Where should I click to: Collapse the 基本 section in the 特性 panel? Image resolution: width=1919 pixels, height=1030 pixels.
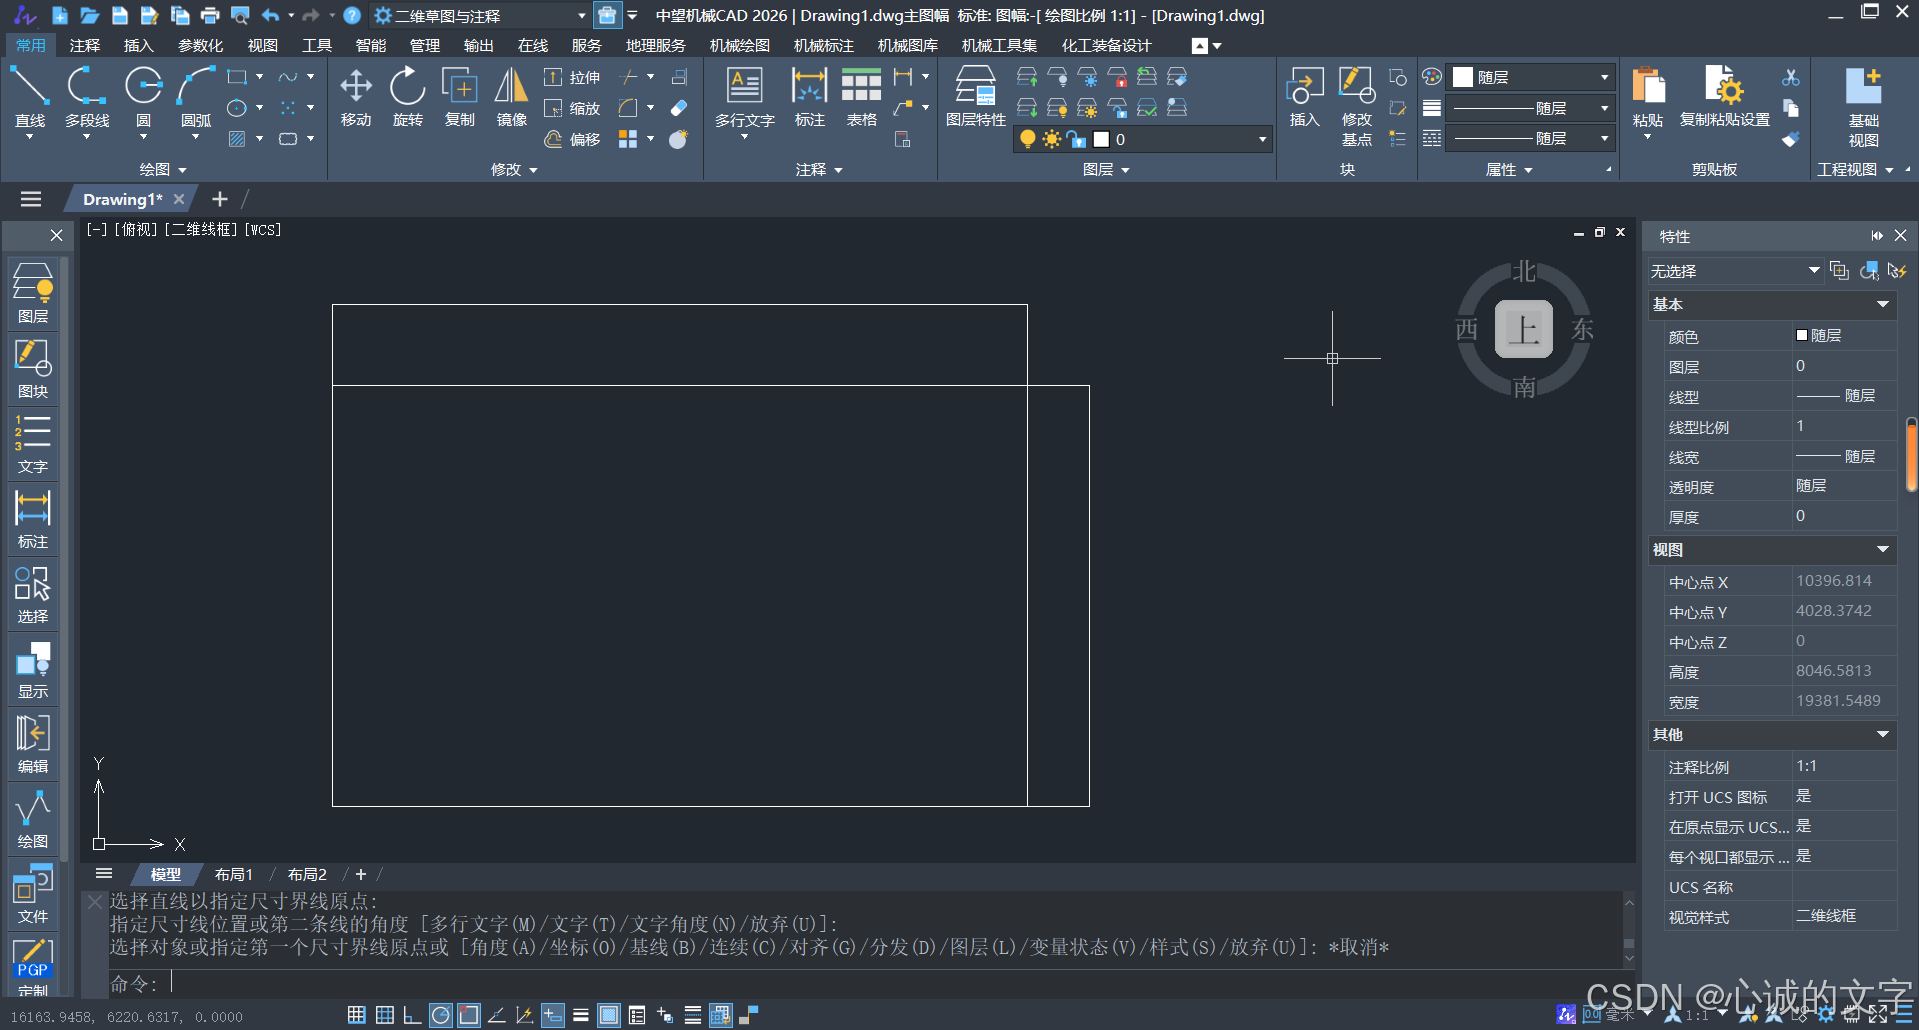pyautogui.click(x=1884, y=304)
